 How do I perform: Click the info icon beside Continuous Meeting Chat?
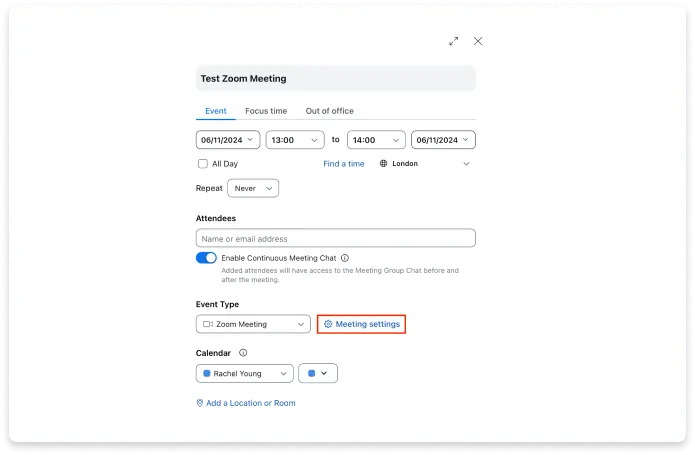pyautogui.click(x=345, y=258)
